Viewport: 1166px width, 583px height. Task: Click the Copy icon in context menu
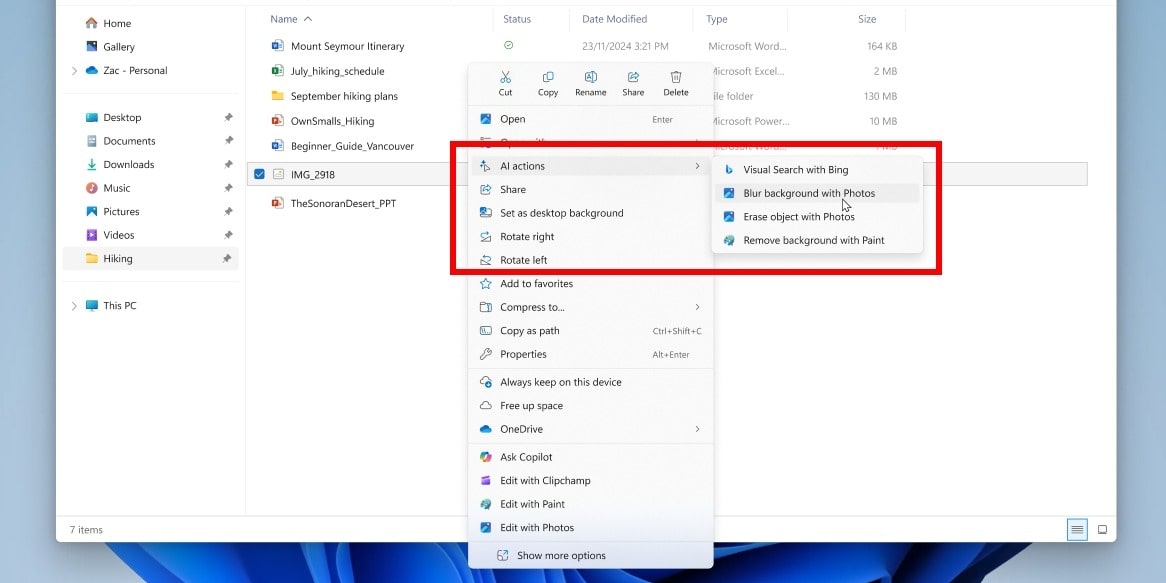pyautogui.click(x=548, y=78)
